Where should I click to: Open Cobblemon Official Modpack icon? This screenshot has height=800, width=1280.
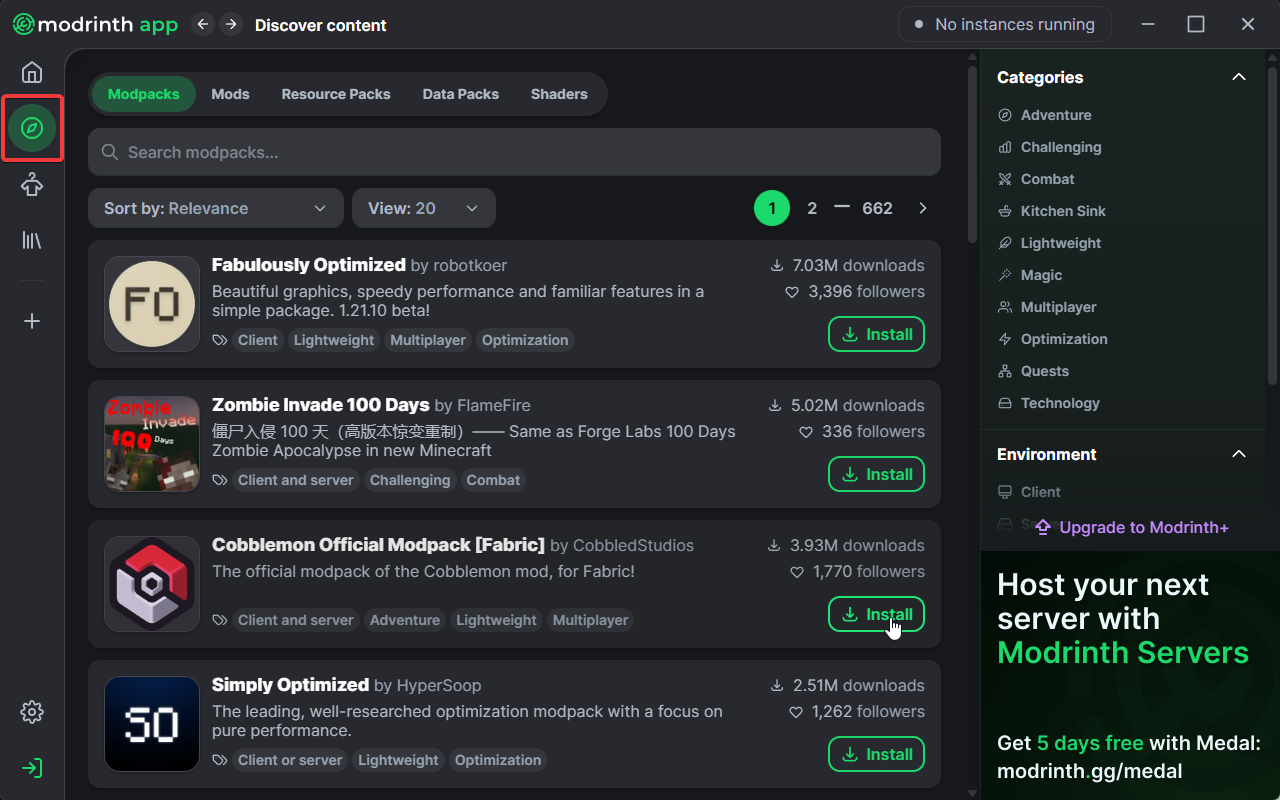152,584
